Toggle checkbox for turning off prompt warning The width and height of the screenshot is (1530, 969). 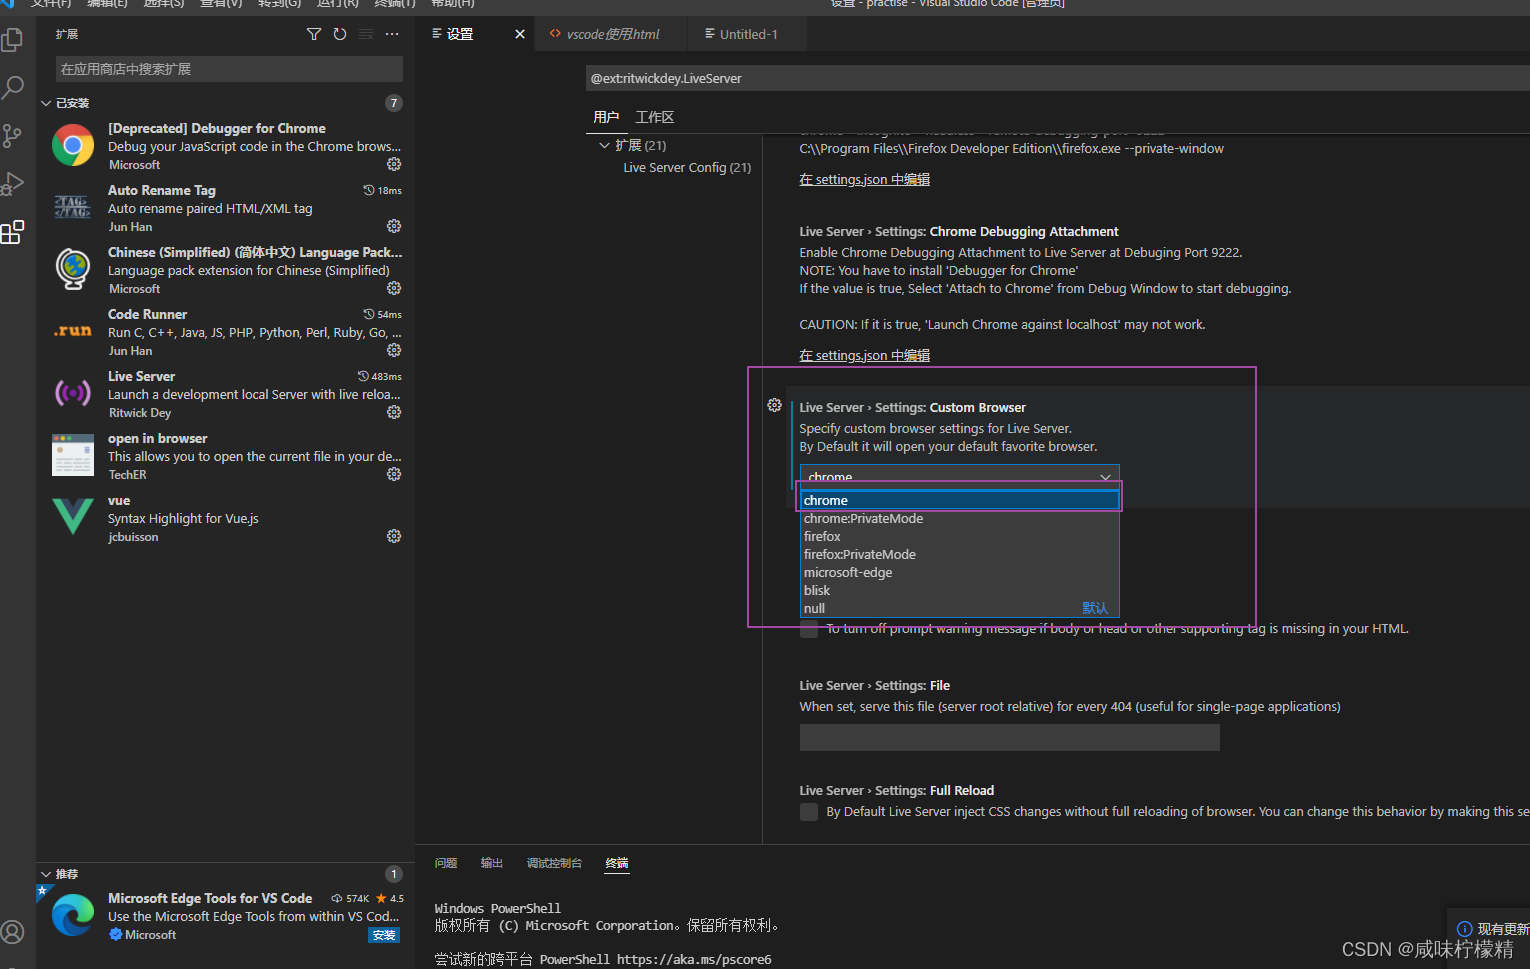809,629
